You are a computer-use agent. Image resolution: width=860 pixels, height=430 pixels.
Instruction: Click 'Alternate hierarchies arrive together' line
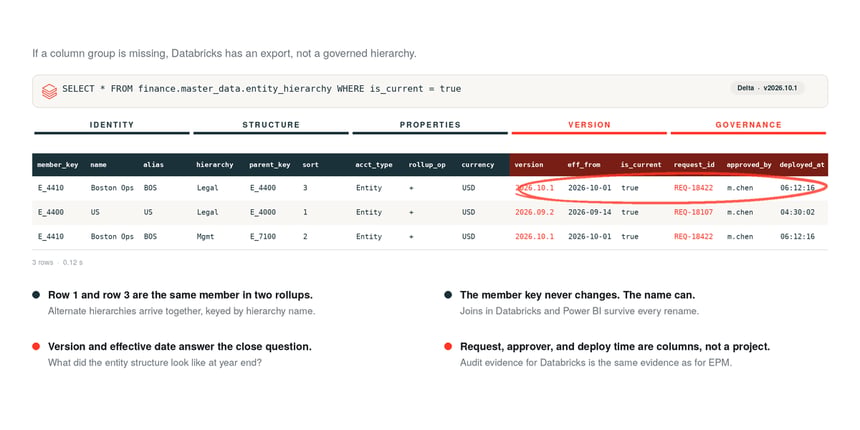(182, 311)
